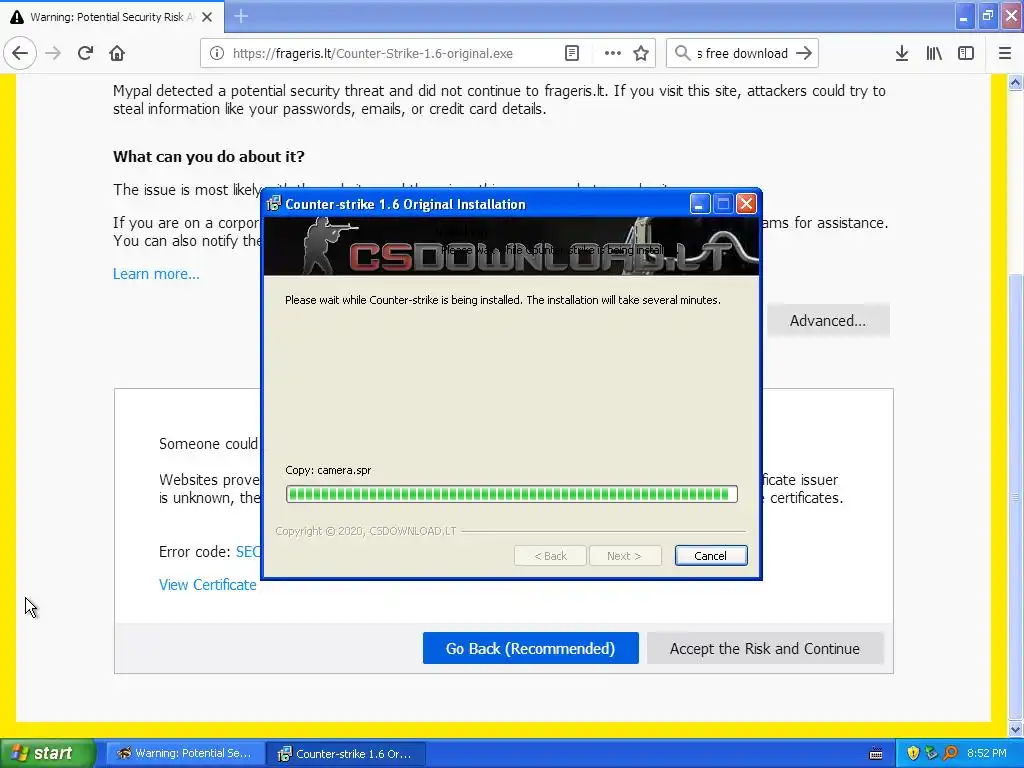
Task: Go back using browser back arrow
Action: coord(20,53)
